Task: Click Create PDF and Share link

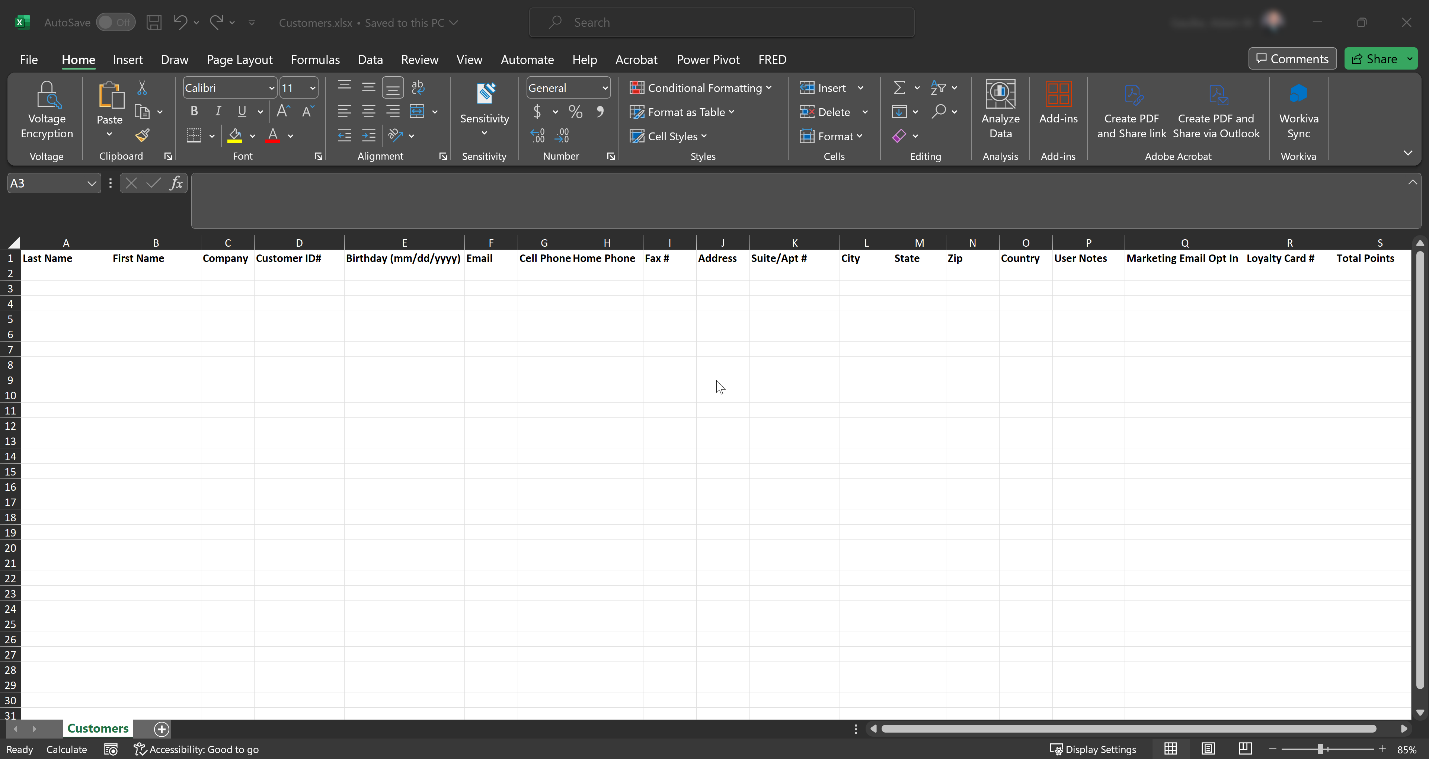Action: (1132, 110)
